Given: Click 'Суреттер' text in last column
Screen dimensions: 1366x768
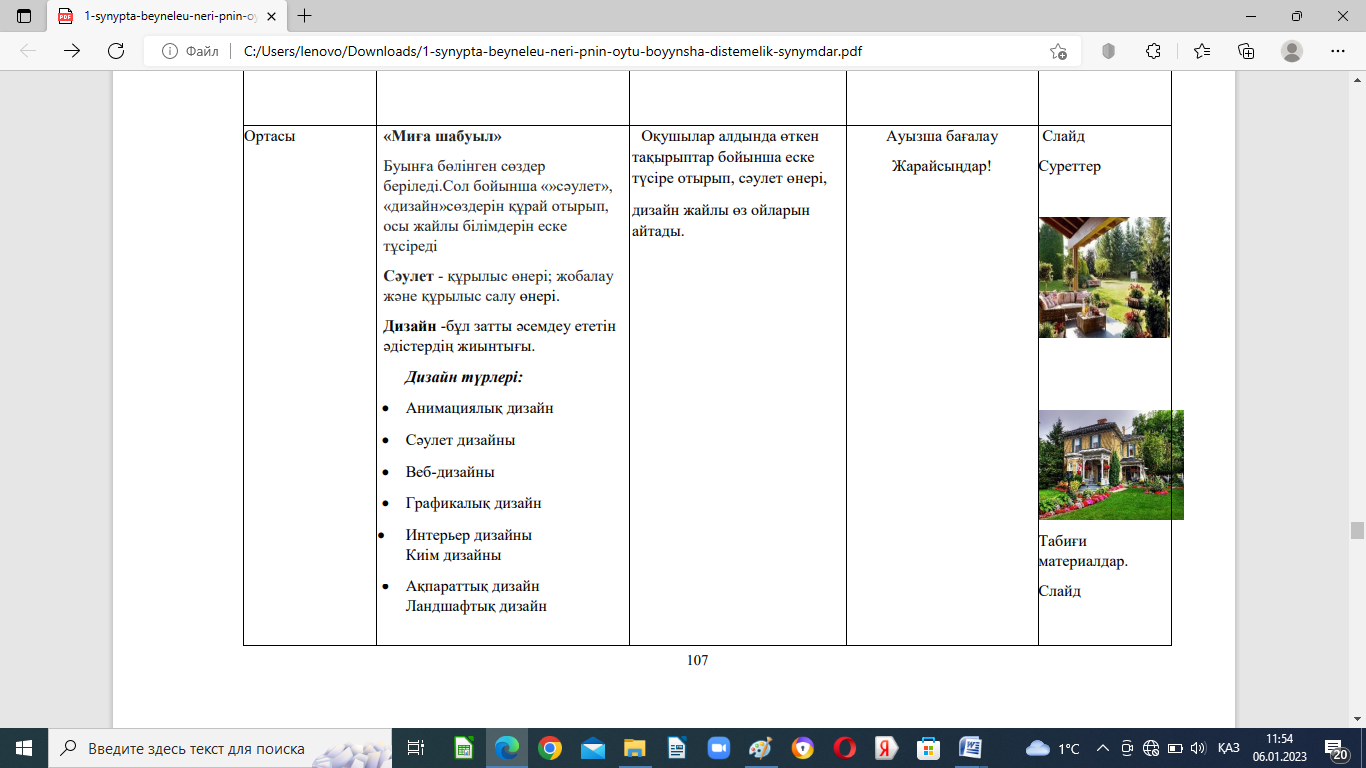Looking at the screenshot, I should [1070, 166].
